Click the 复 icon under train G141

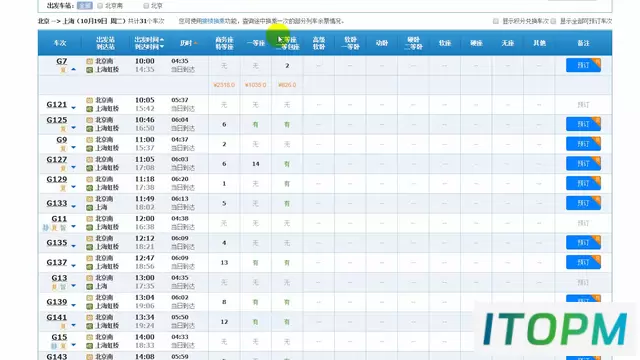[63, 326]
